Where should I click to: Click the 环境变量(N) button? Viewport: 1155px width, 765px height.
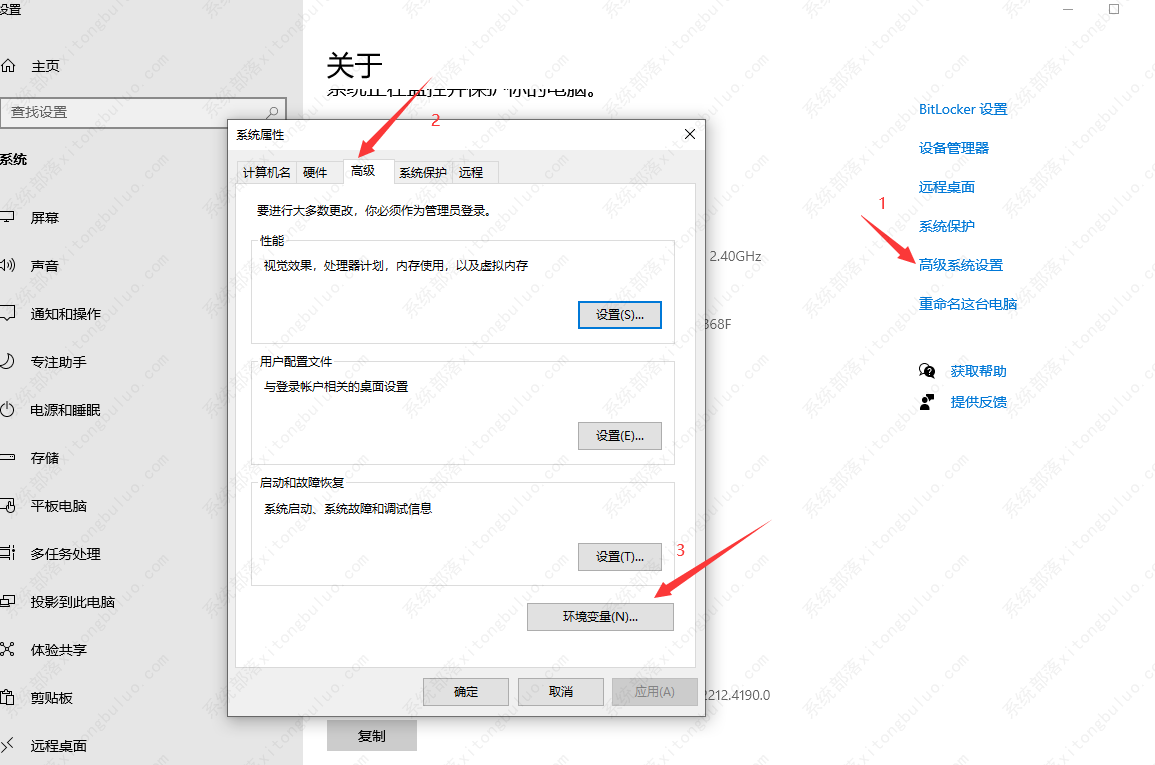click(600, 617)
